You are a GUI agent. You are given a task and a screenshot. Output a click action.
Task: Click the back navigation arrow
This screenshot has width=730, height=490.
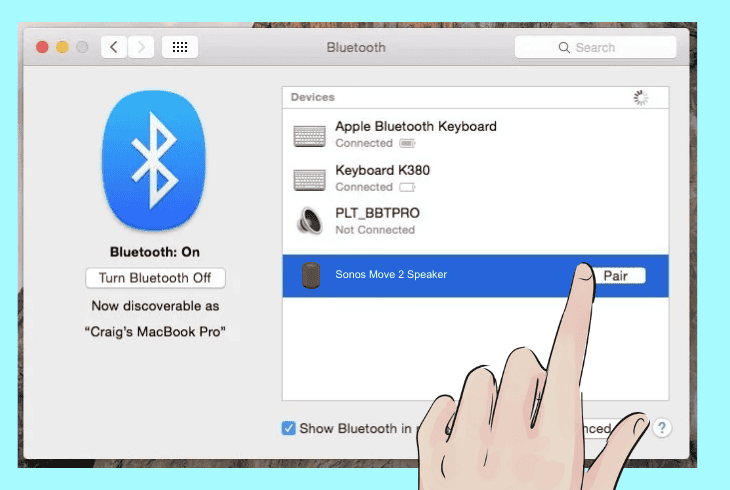click(x=114, y=47)
